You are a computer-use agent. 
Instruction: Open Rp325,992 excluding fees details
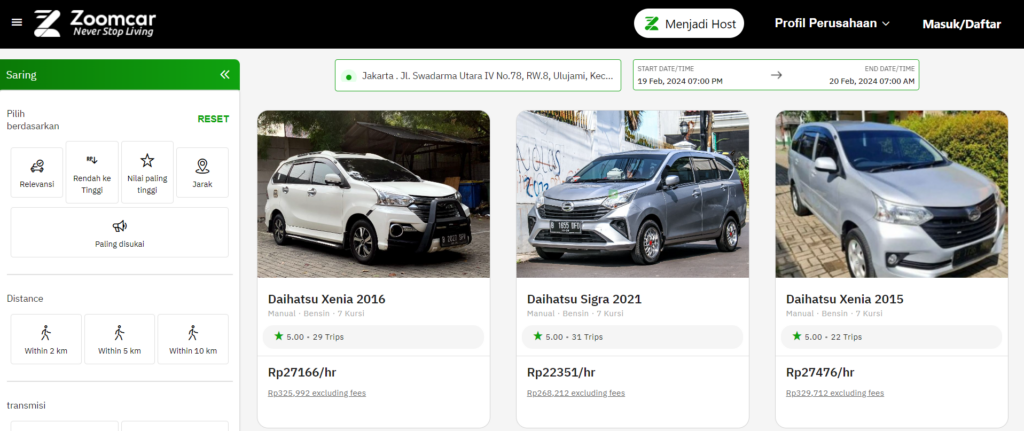[x=317, y=393]
